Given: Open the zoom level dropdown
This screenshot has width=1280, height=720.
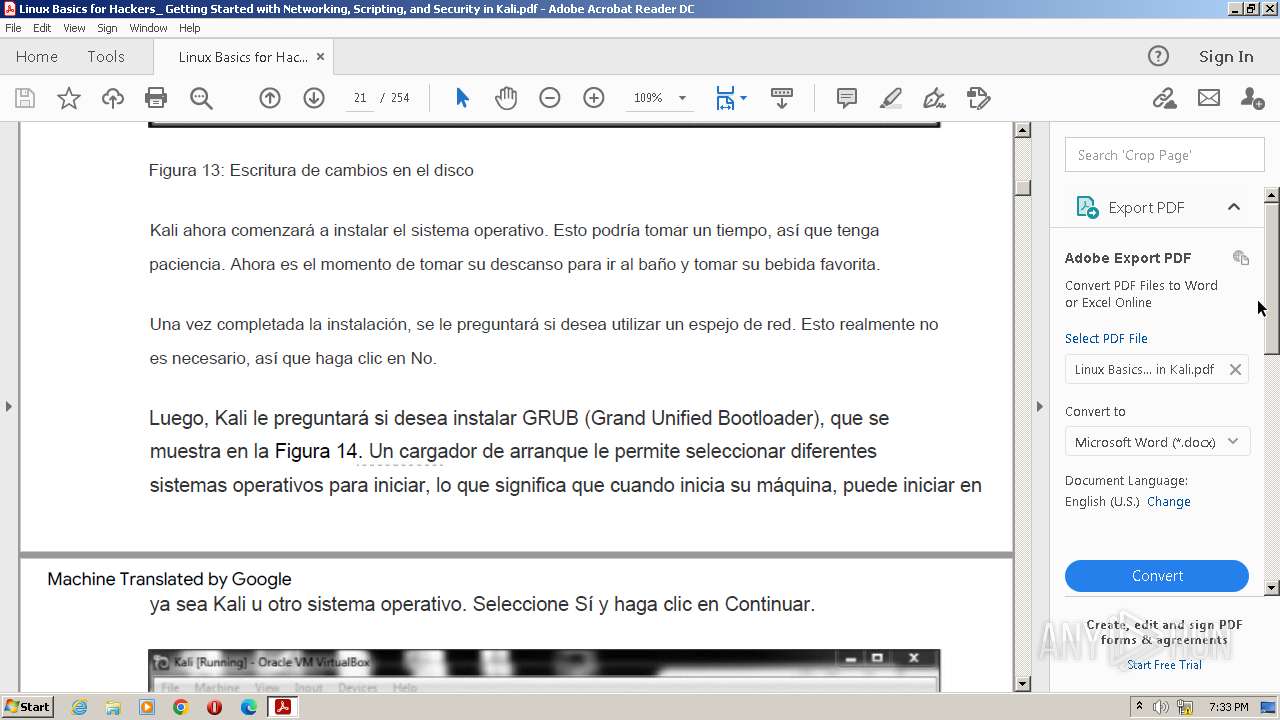Looking at the screenshot, I should (683, 98).
